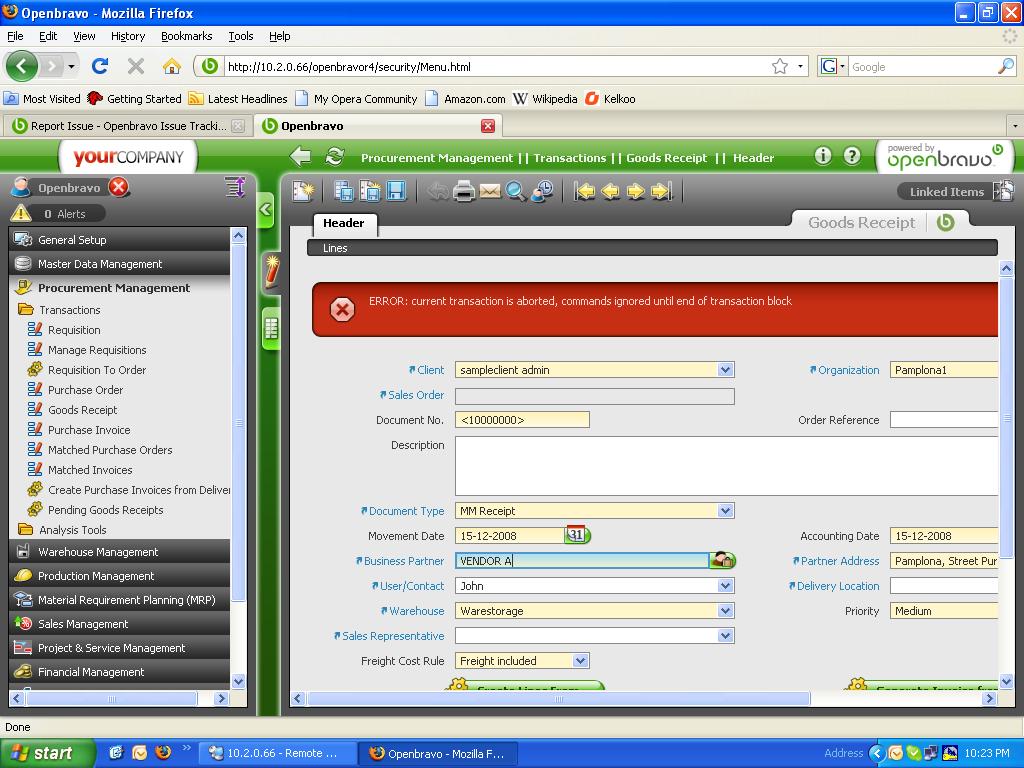Screen dimensions: 1024x768
Task: Click the New record toolbar icon
Action: (x=303, y=191)
